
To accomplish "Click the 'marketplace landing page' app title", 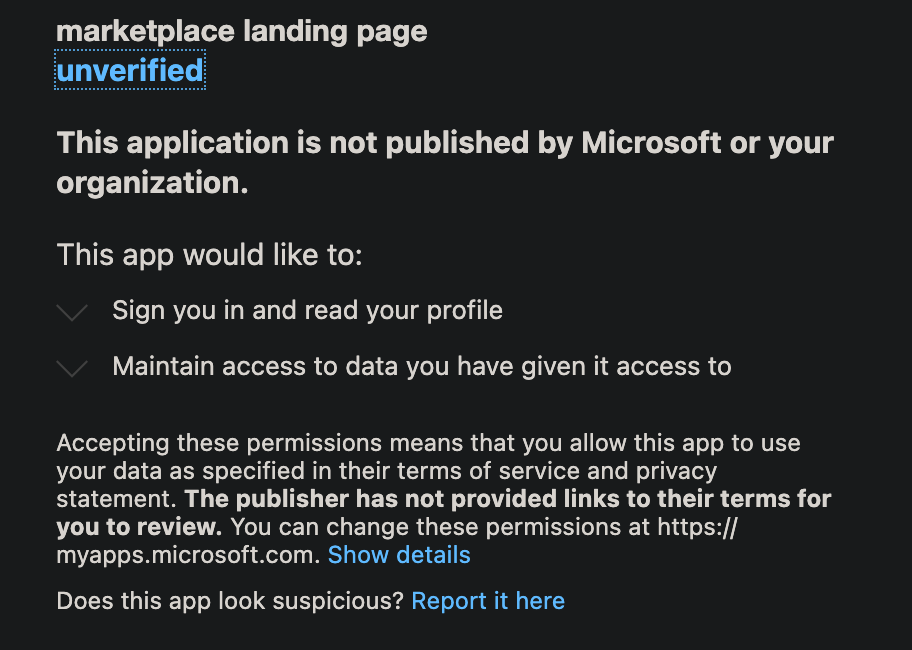I will click(x=241, y=31).
